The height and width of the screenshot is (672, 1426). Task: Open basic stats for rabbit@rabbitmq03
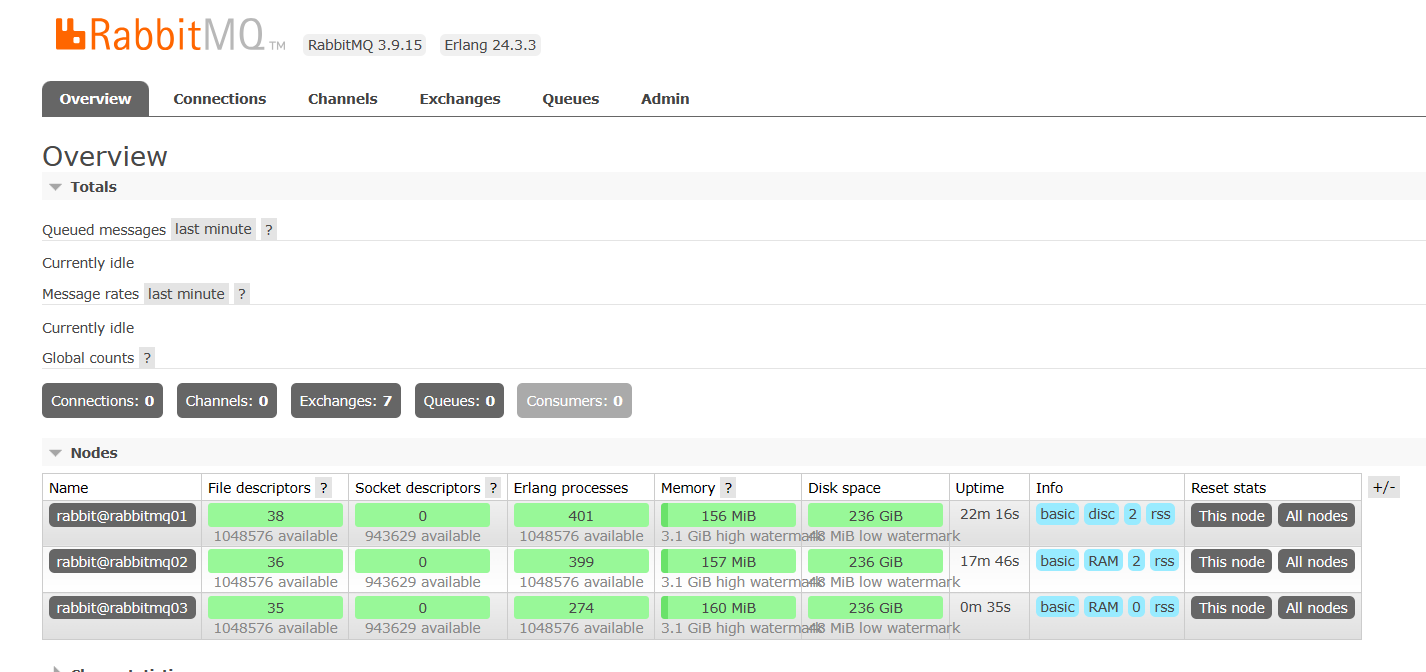tap(1057, 607)
